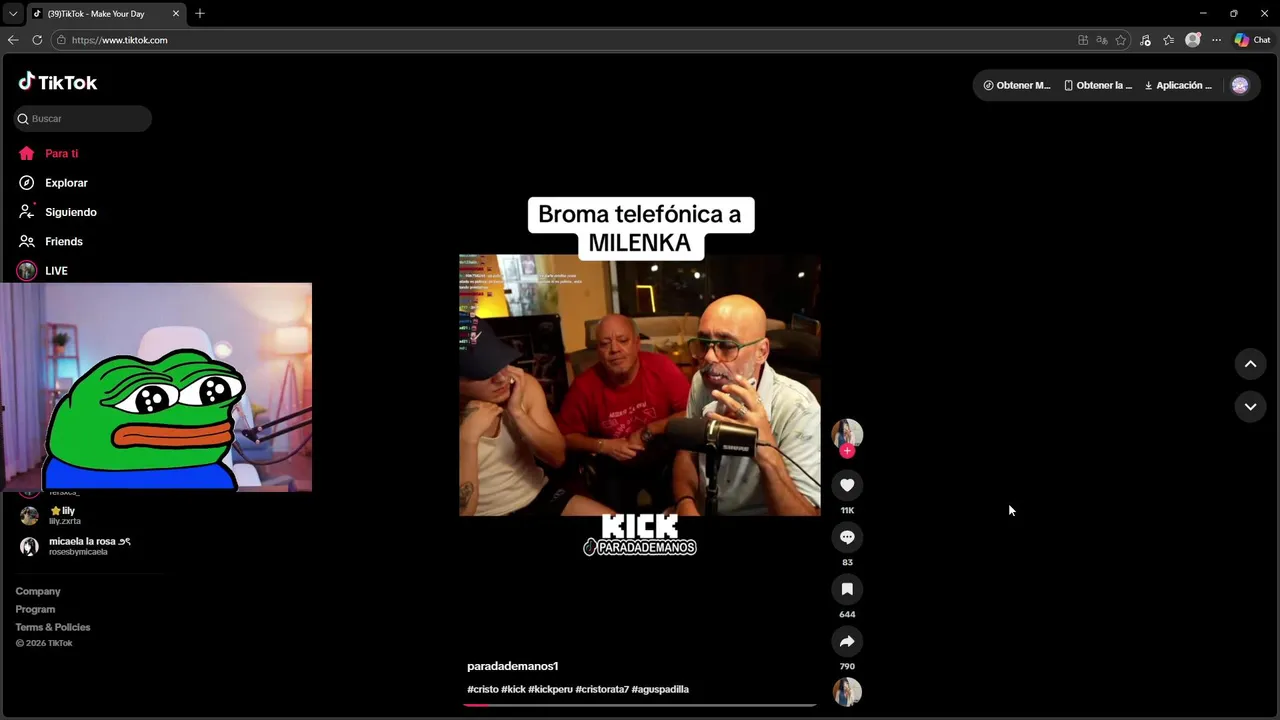Select the TikTok - Make Your Day tab
The image size is (1280, 720).
pos(105,13)
